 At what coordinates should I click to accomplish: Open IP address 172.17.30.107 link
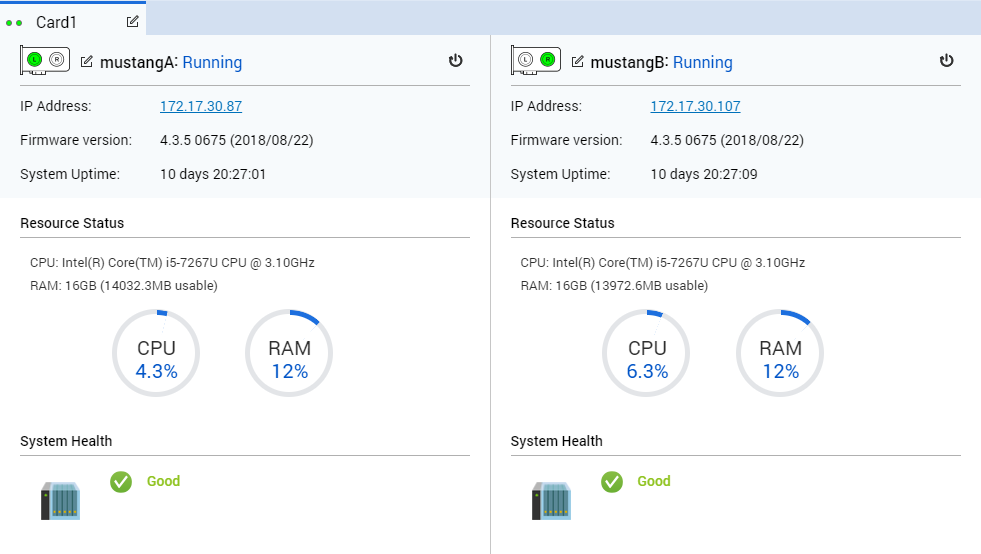click(x=695, y=106)
